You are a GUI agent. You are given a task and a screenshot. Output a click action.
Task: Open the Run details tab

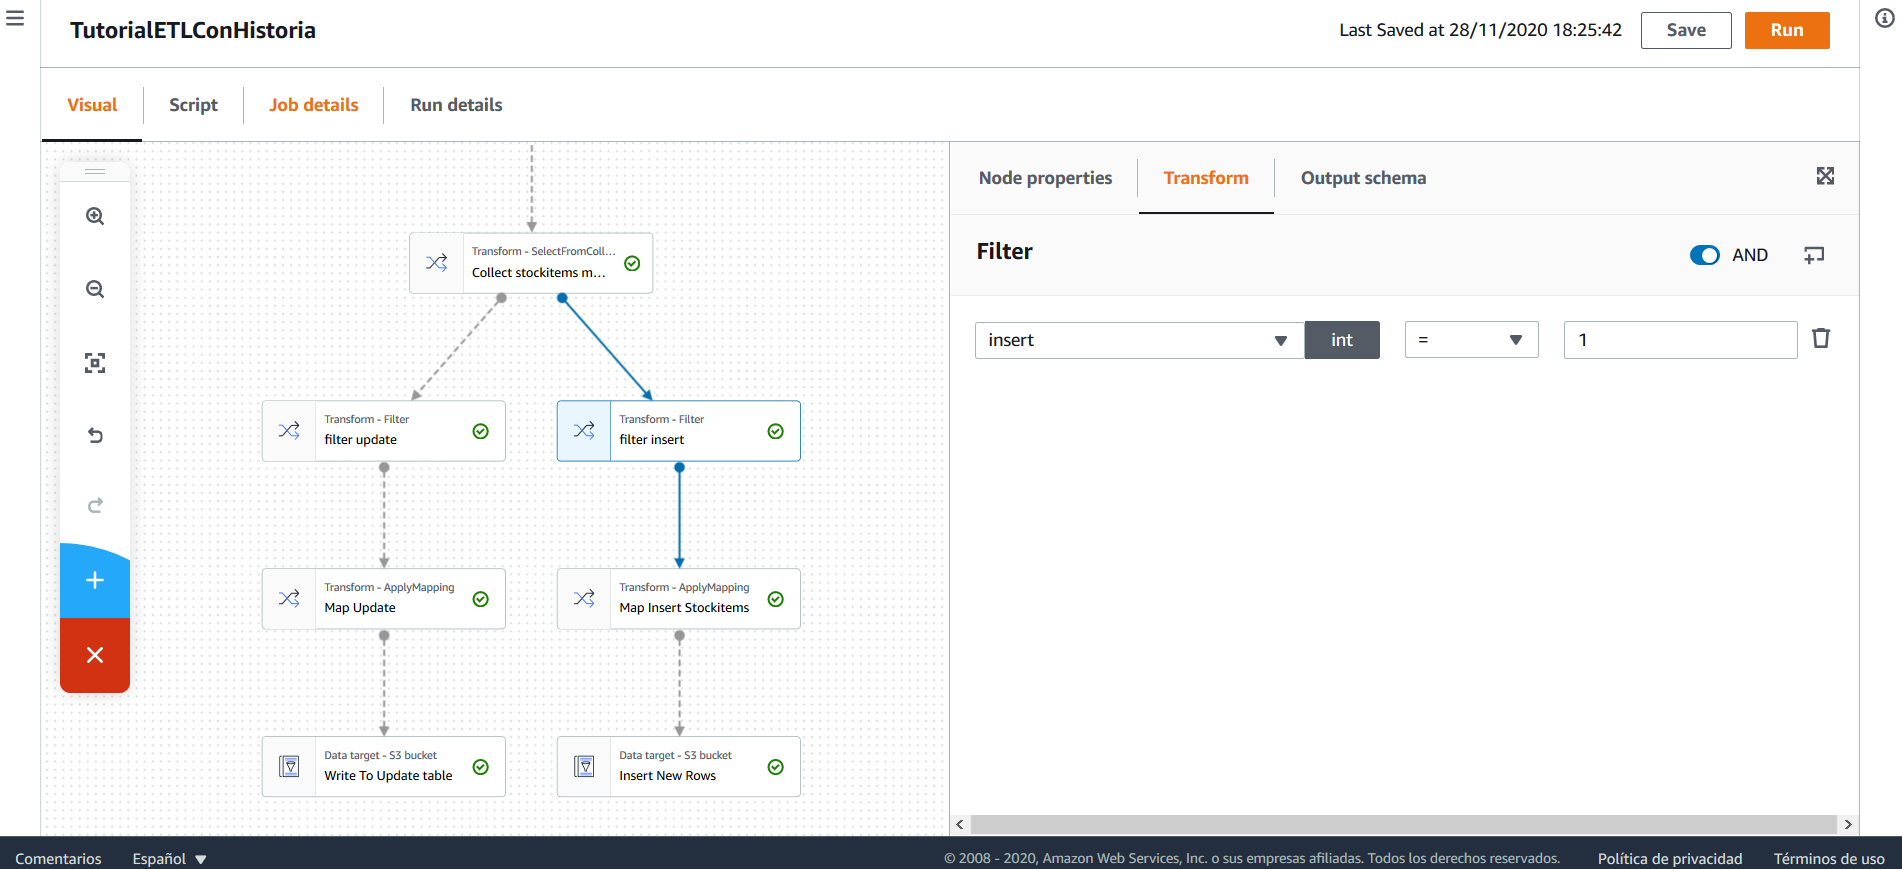[456, 105]
